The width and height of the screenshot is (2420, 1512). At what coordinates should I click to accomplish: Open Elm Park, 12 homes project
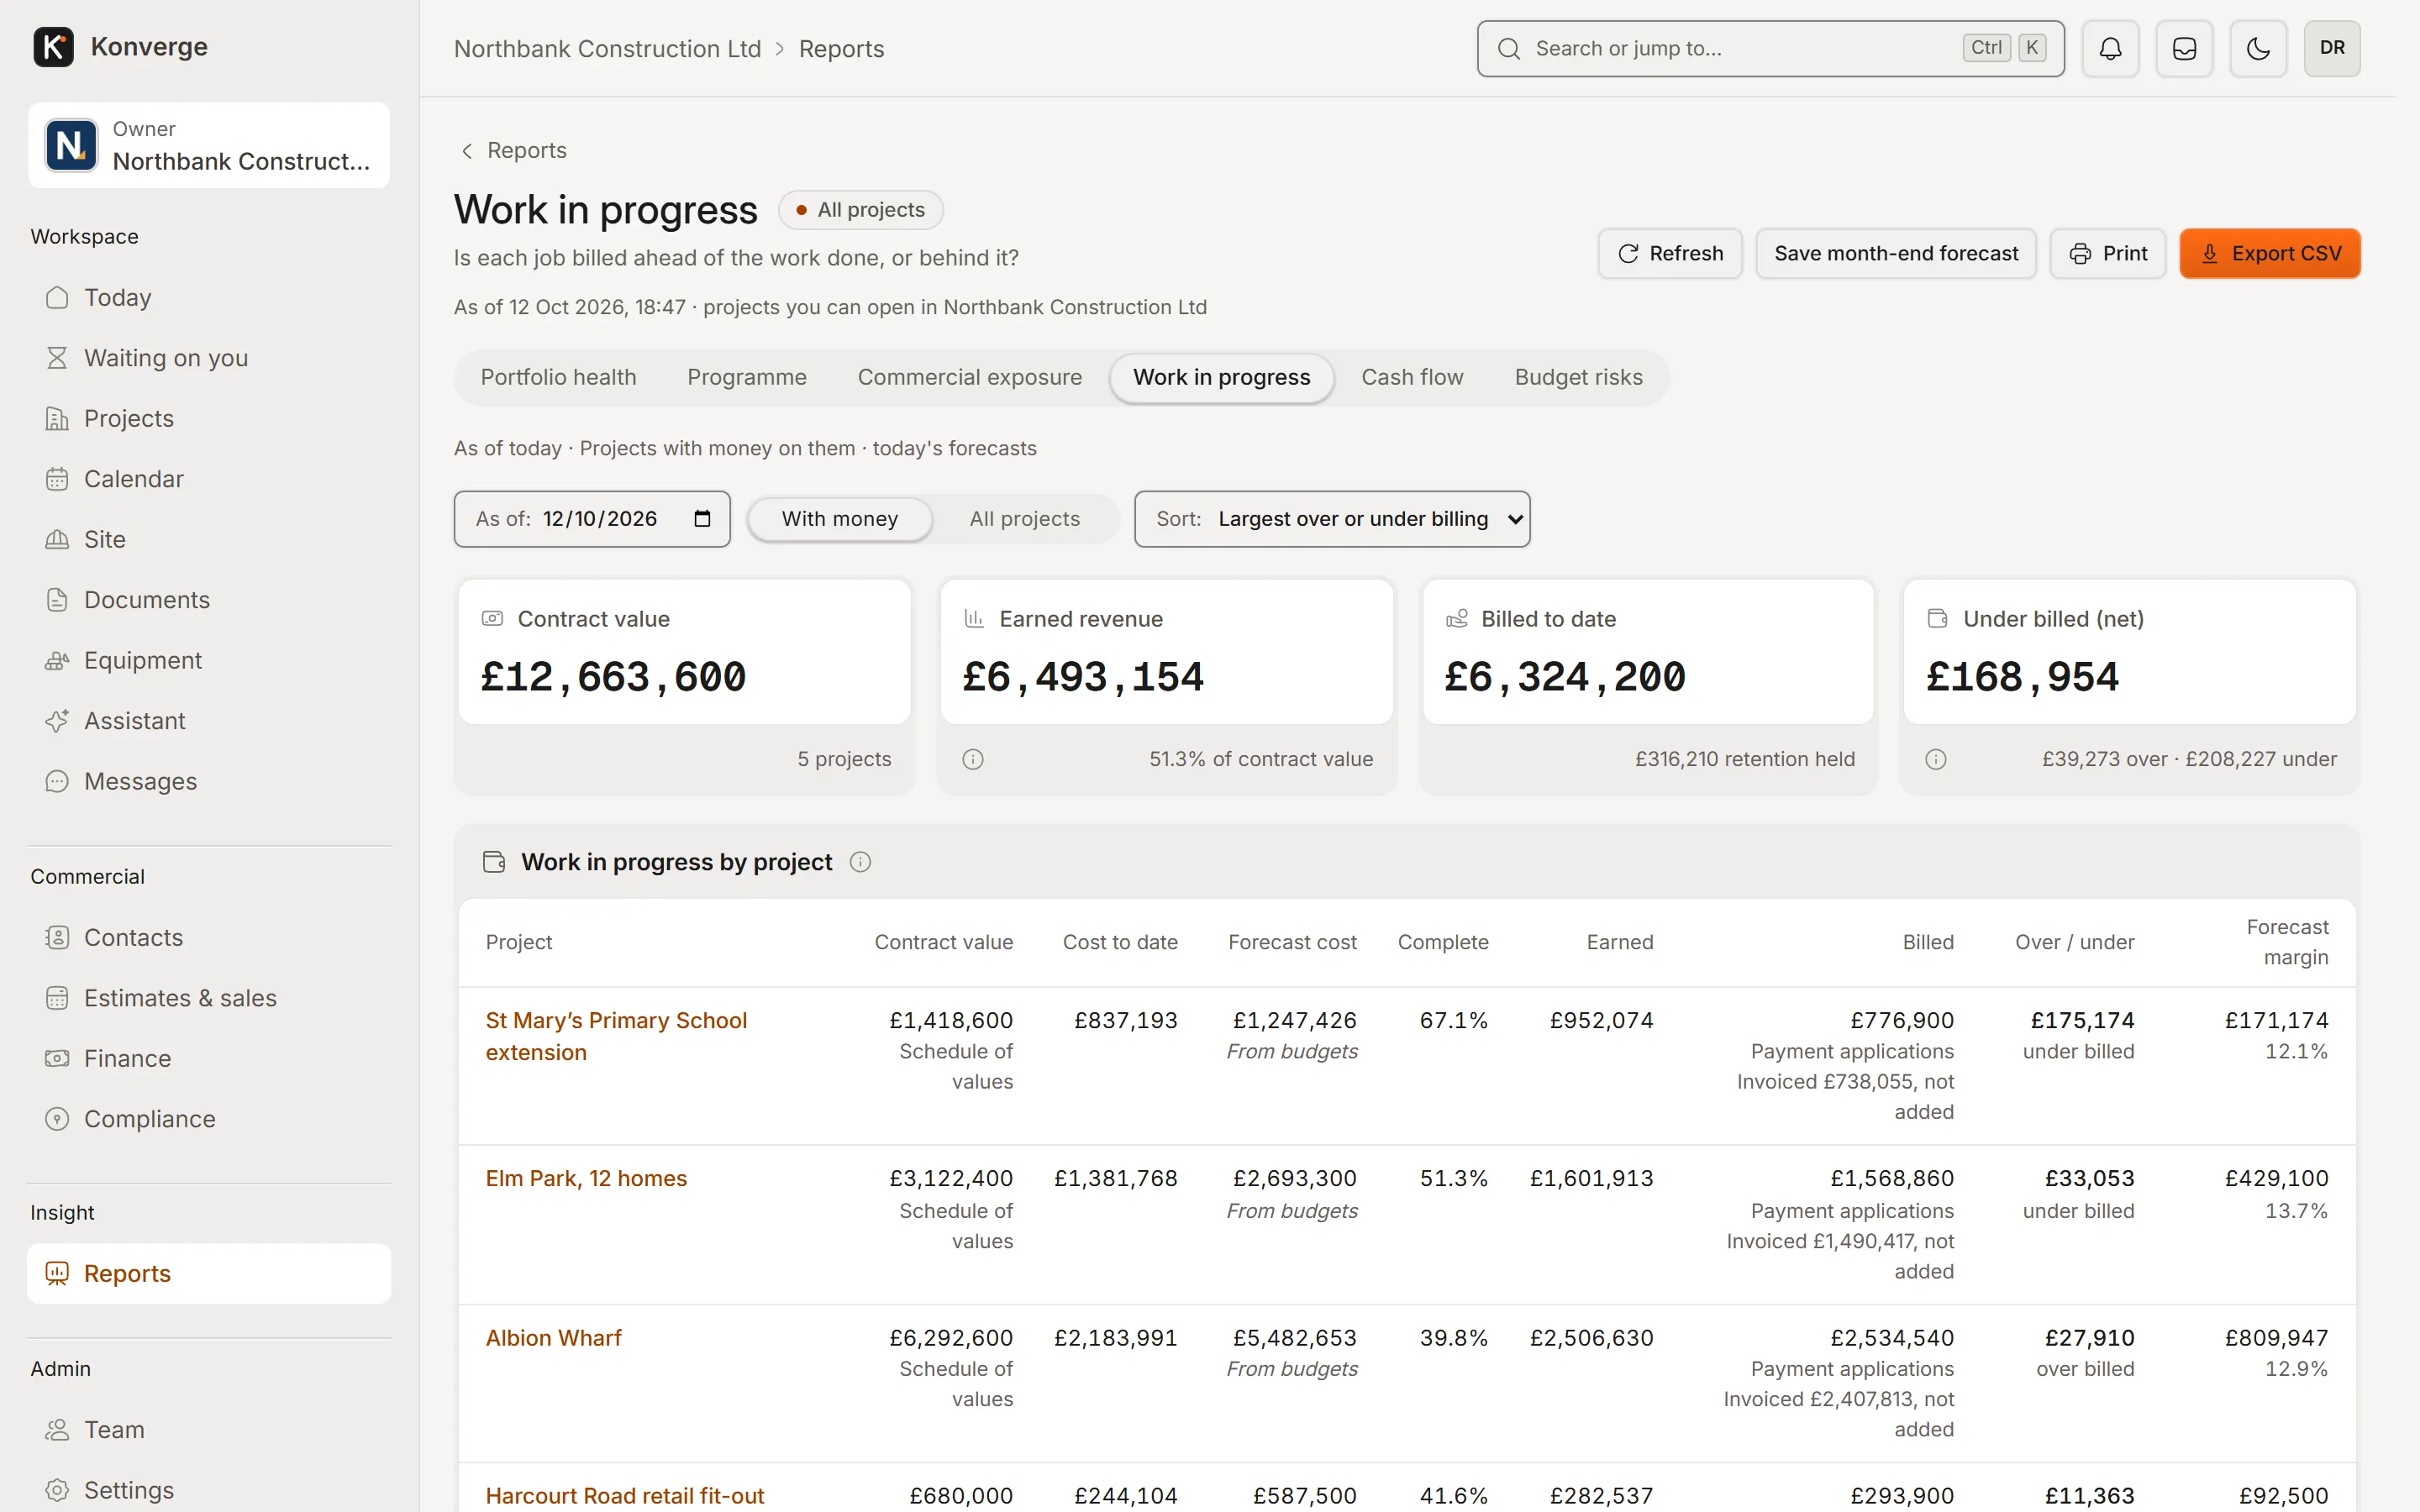click(586, 1179)
